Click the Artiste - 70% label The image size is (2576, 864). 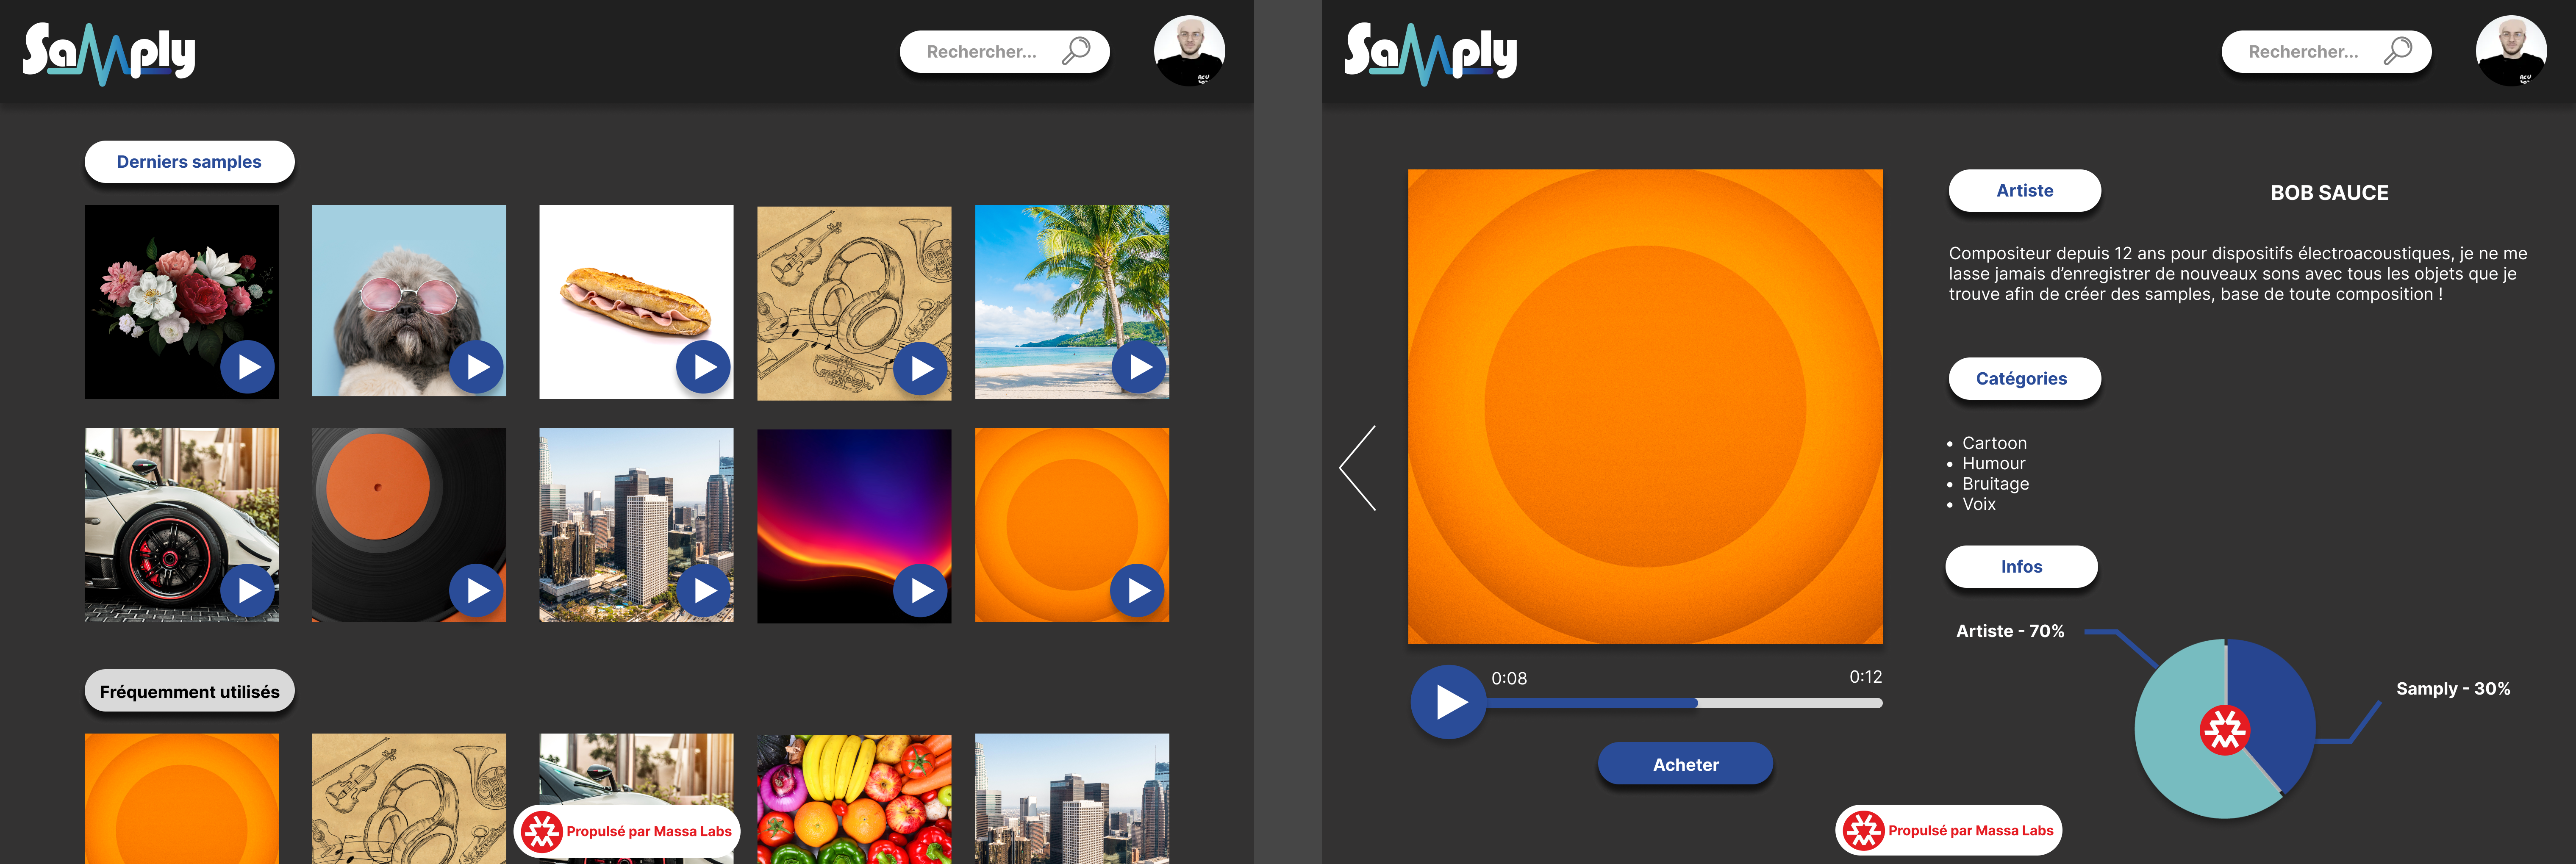[2010, 631]
